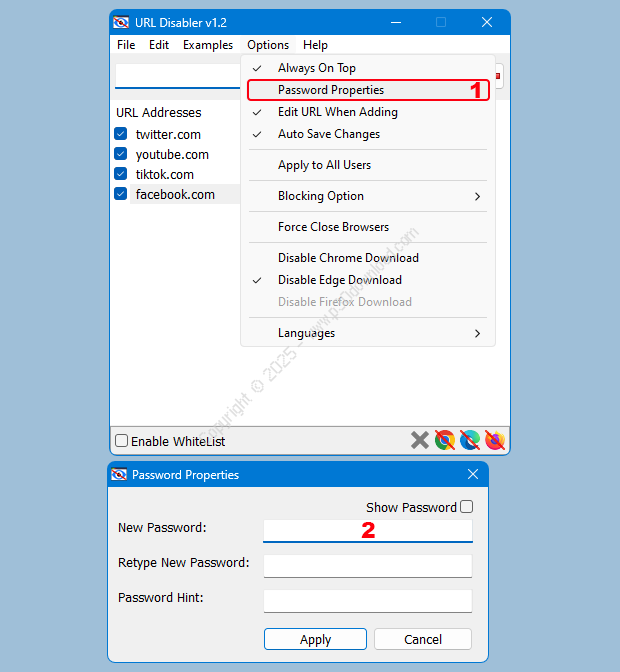Expand the Blocking Option submenu
The width and height of the screenshot is (620, 672).
[x=368, y=196]
